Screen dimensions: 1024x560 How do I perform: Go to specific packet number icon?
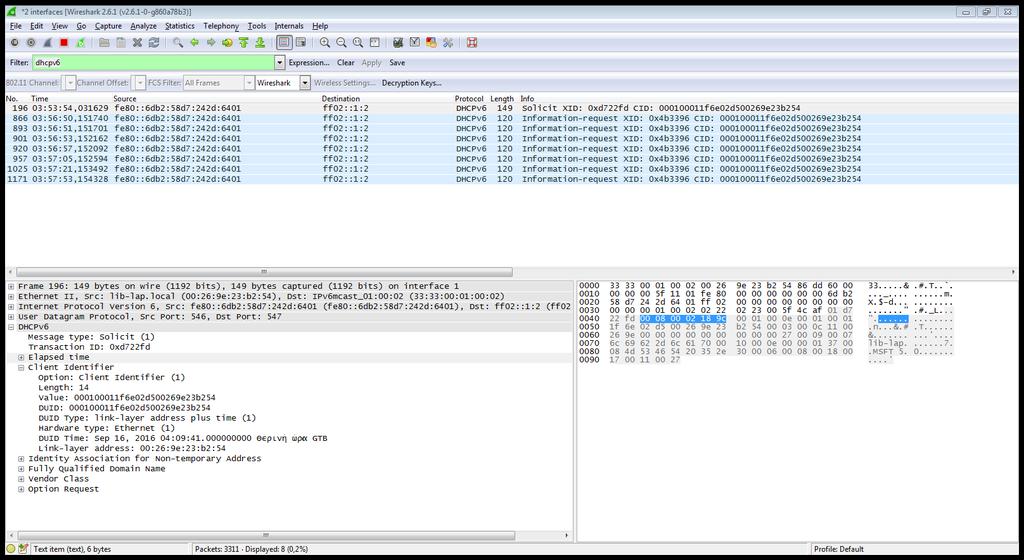pos(227,42)
